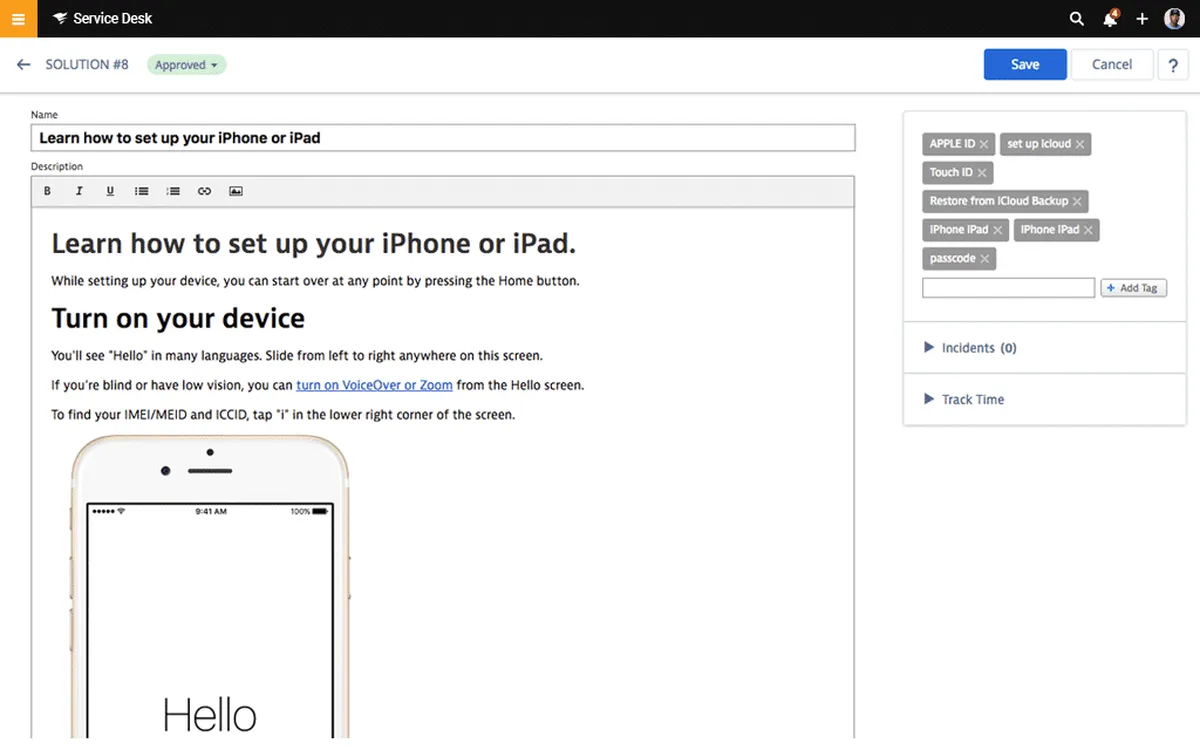
Task: Click the Add Tag button
Action: [1133, 288]
